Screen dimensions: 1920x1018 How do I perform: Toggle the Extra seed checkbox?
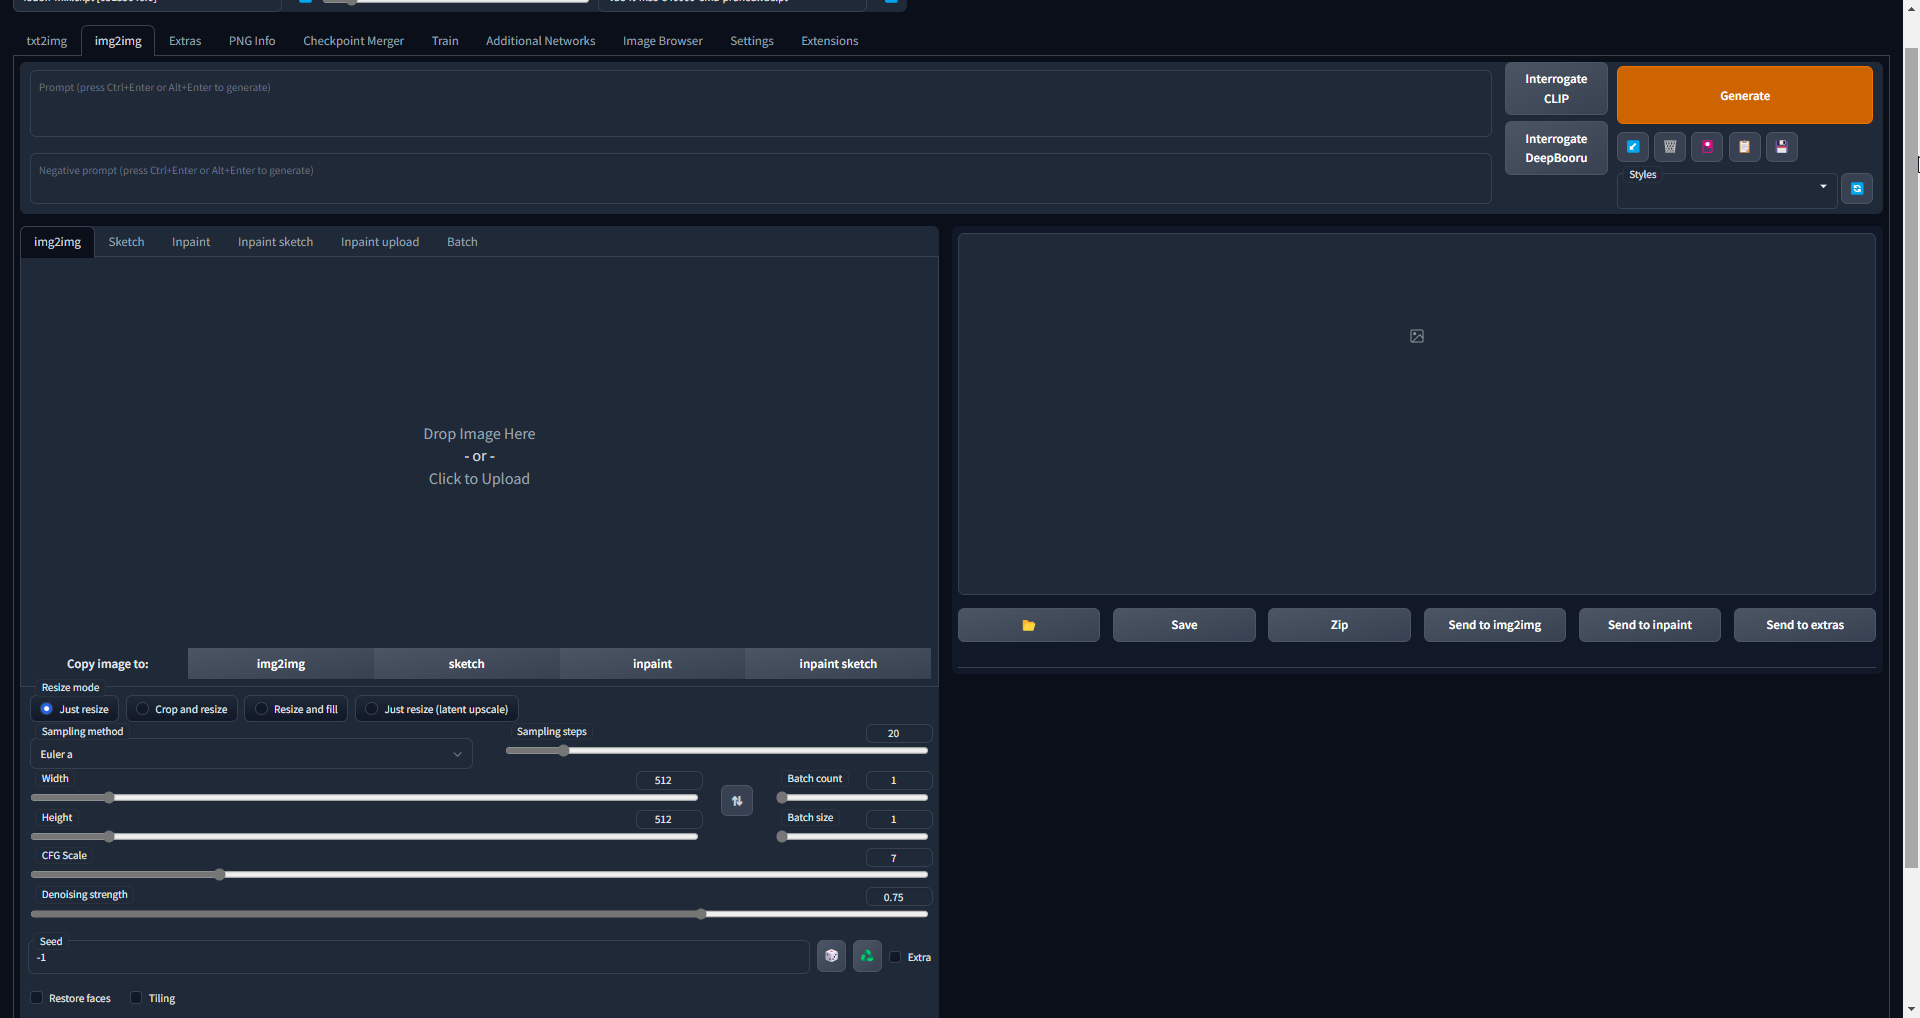895,957
